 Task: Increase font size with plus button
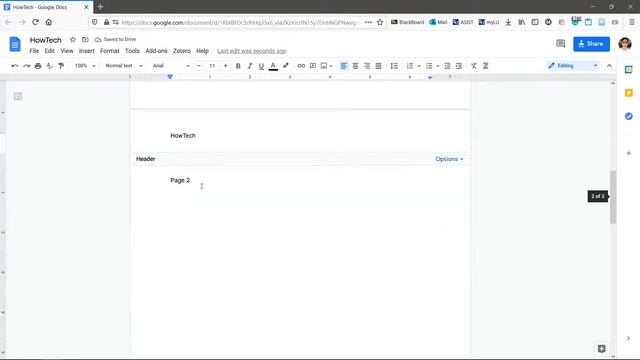[225, 66]
